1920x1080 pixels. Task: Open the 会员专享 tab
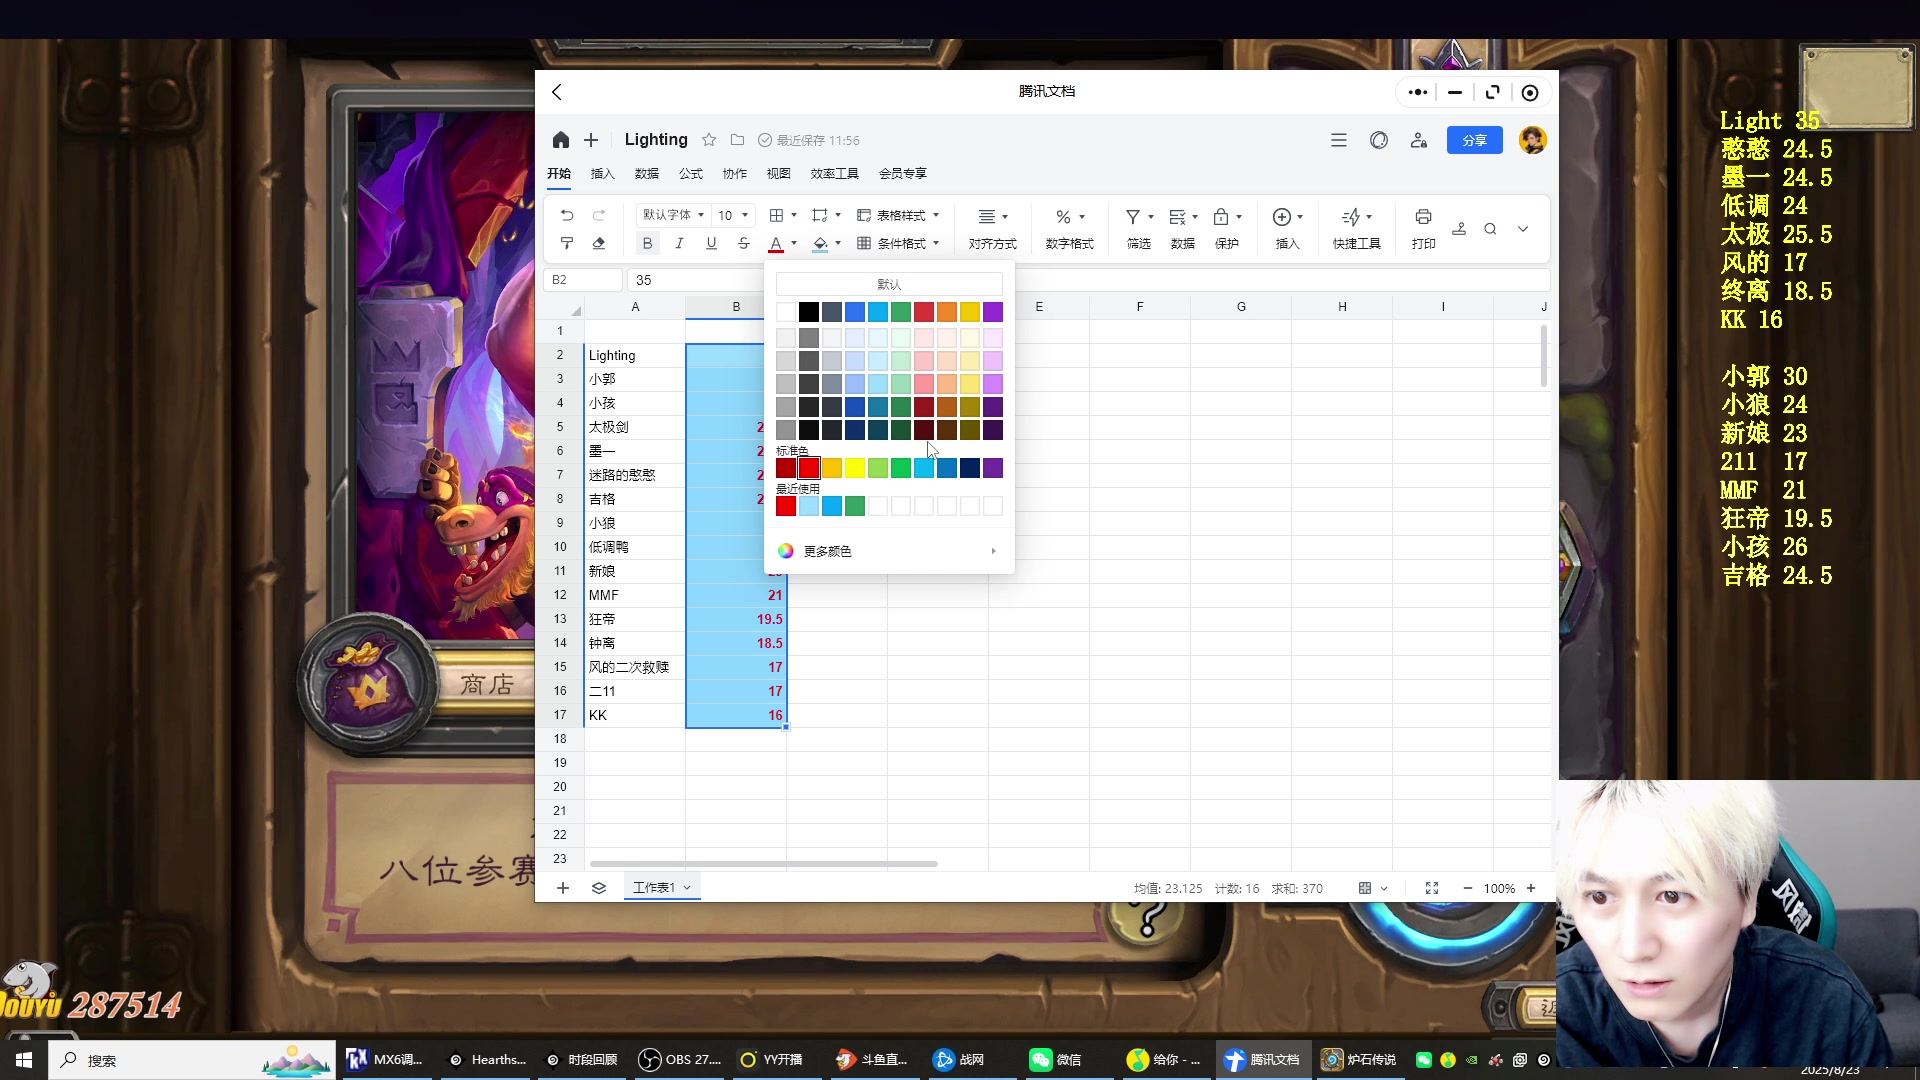(x=903, y=173)
